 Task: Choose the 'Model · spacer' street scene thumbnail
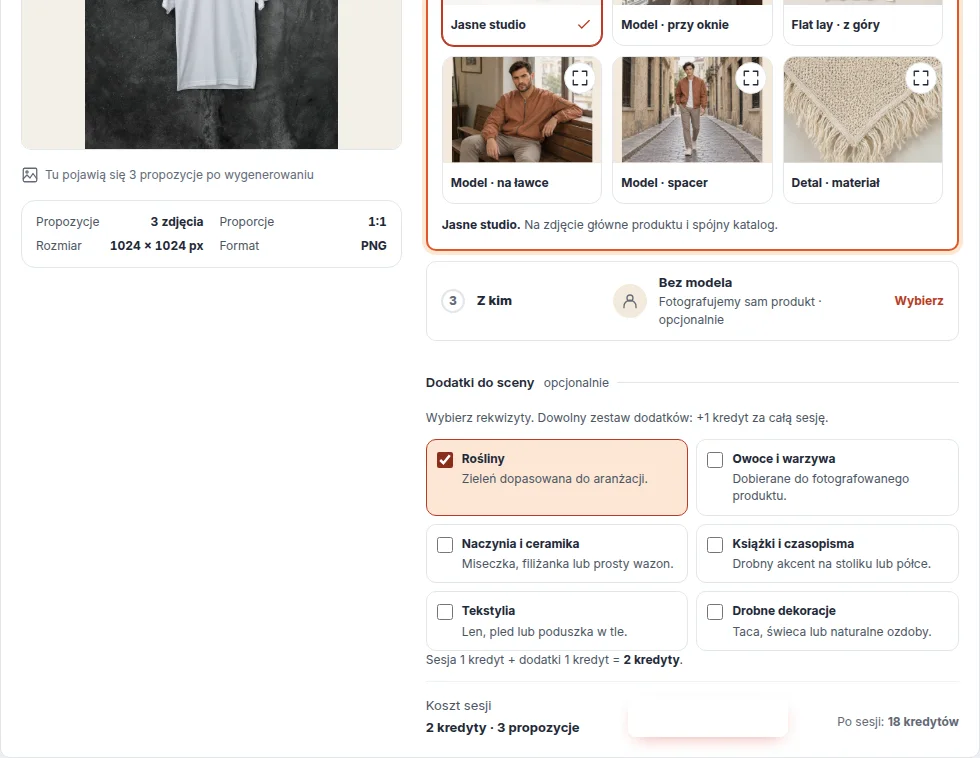tap(692, 110)
